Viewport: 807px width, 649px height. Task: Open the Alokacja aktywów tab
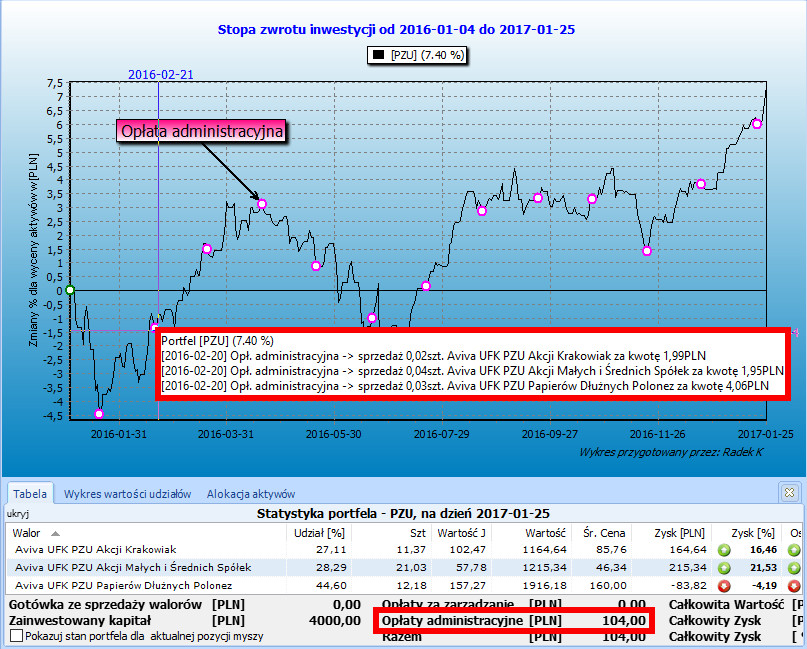click(251, 493)
